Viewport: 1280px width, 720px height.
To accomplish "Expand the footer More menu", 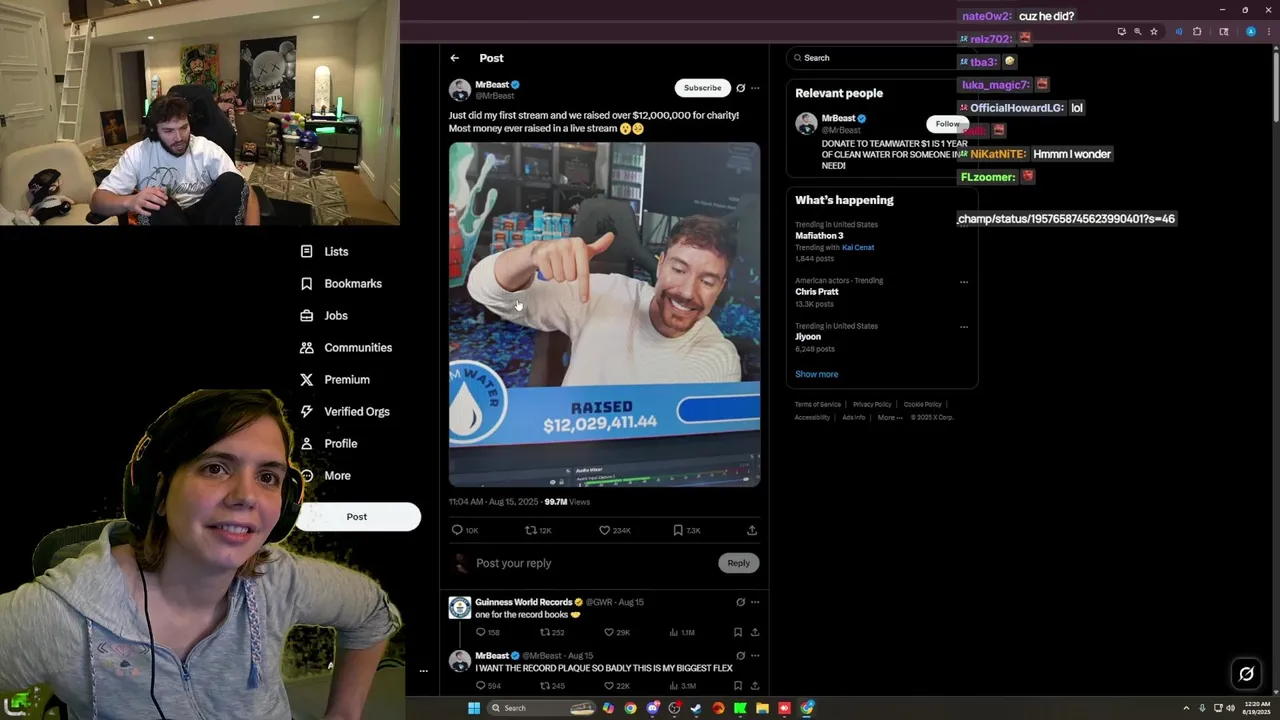I will (889, 418).
